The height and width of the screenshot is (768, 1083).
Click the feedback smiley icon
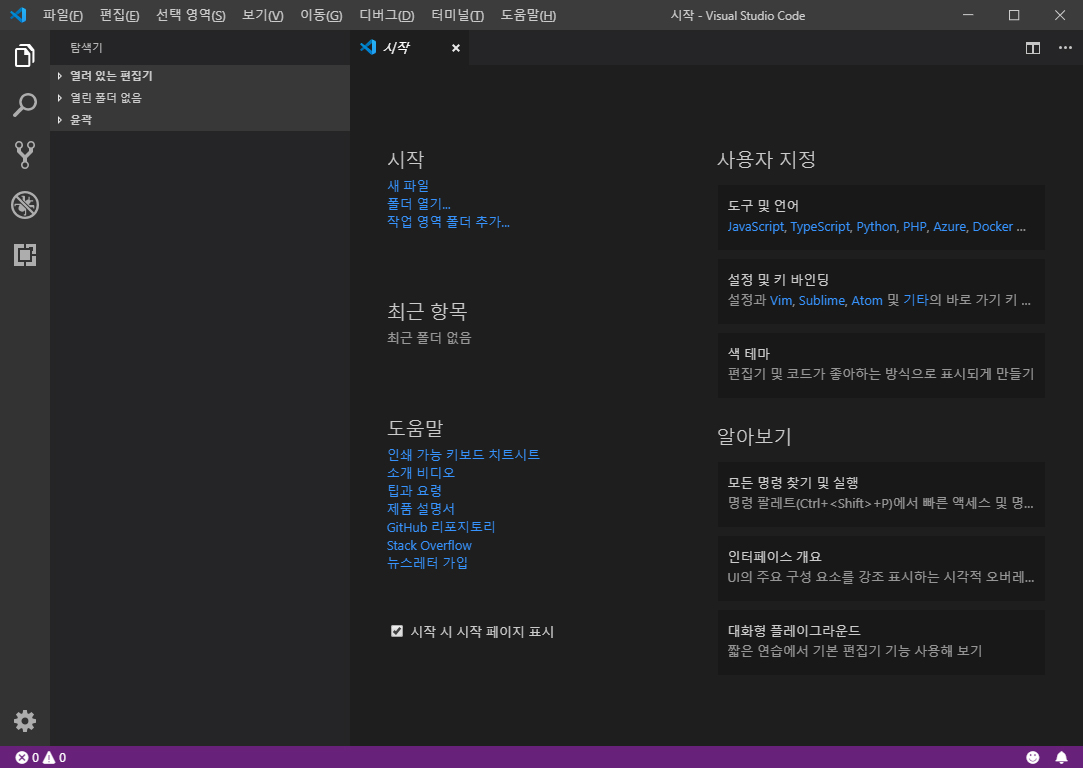(x=1033, y=758)
